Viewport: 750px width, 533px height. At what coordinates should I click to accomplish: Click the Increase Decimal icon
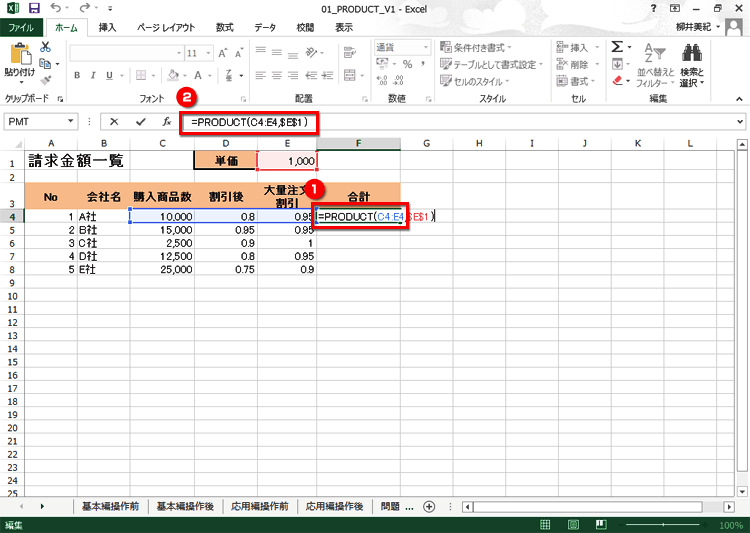[x=382, y=80]
